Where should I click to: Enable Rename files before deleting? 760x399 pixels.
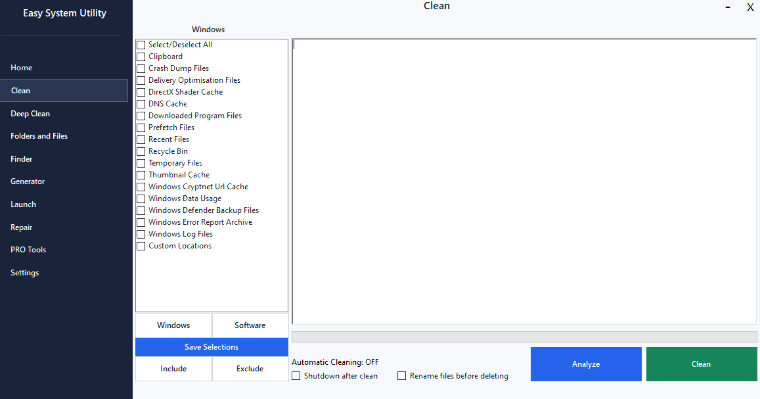[x=401, y=376]
